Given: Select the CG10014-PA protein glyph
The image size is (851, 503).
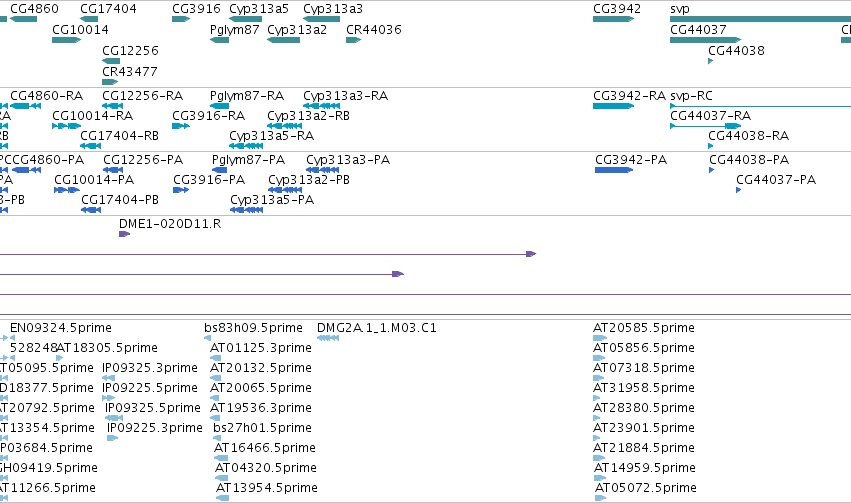Looking at the screenshot, I should click(x=67, y=190).
